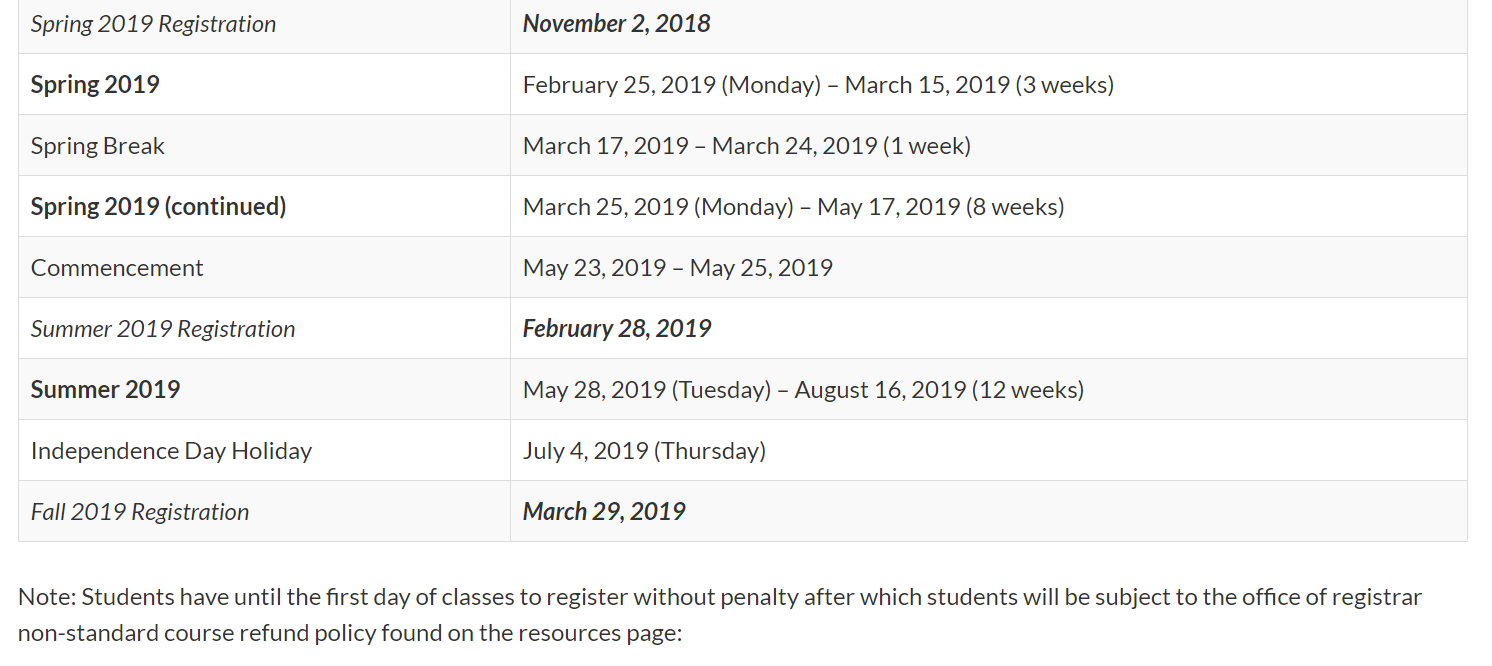Click the Spring 2019 (continued) label
The image size is (1492, 666).
pyautogui.click(x=158, y=207)
